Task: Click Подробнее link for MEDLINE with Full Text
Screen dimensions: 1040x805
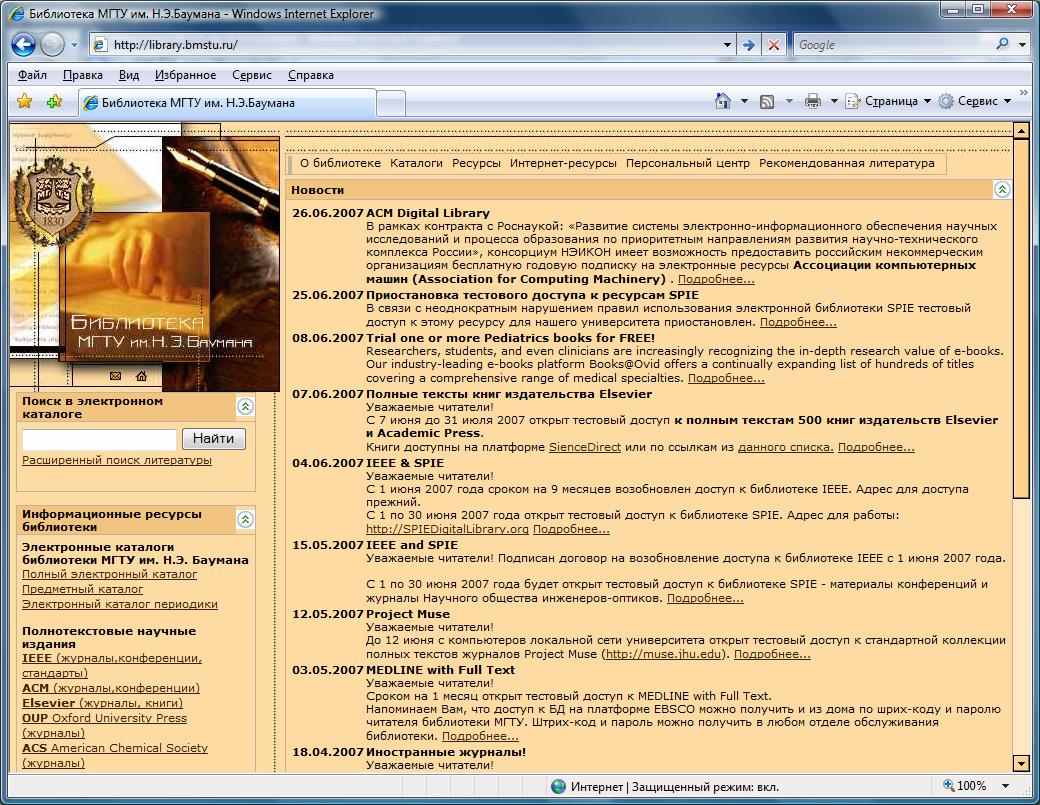Action: [480, 736]
